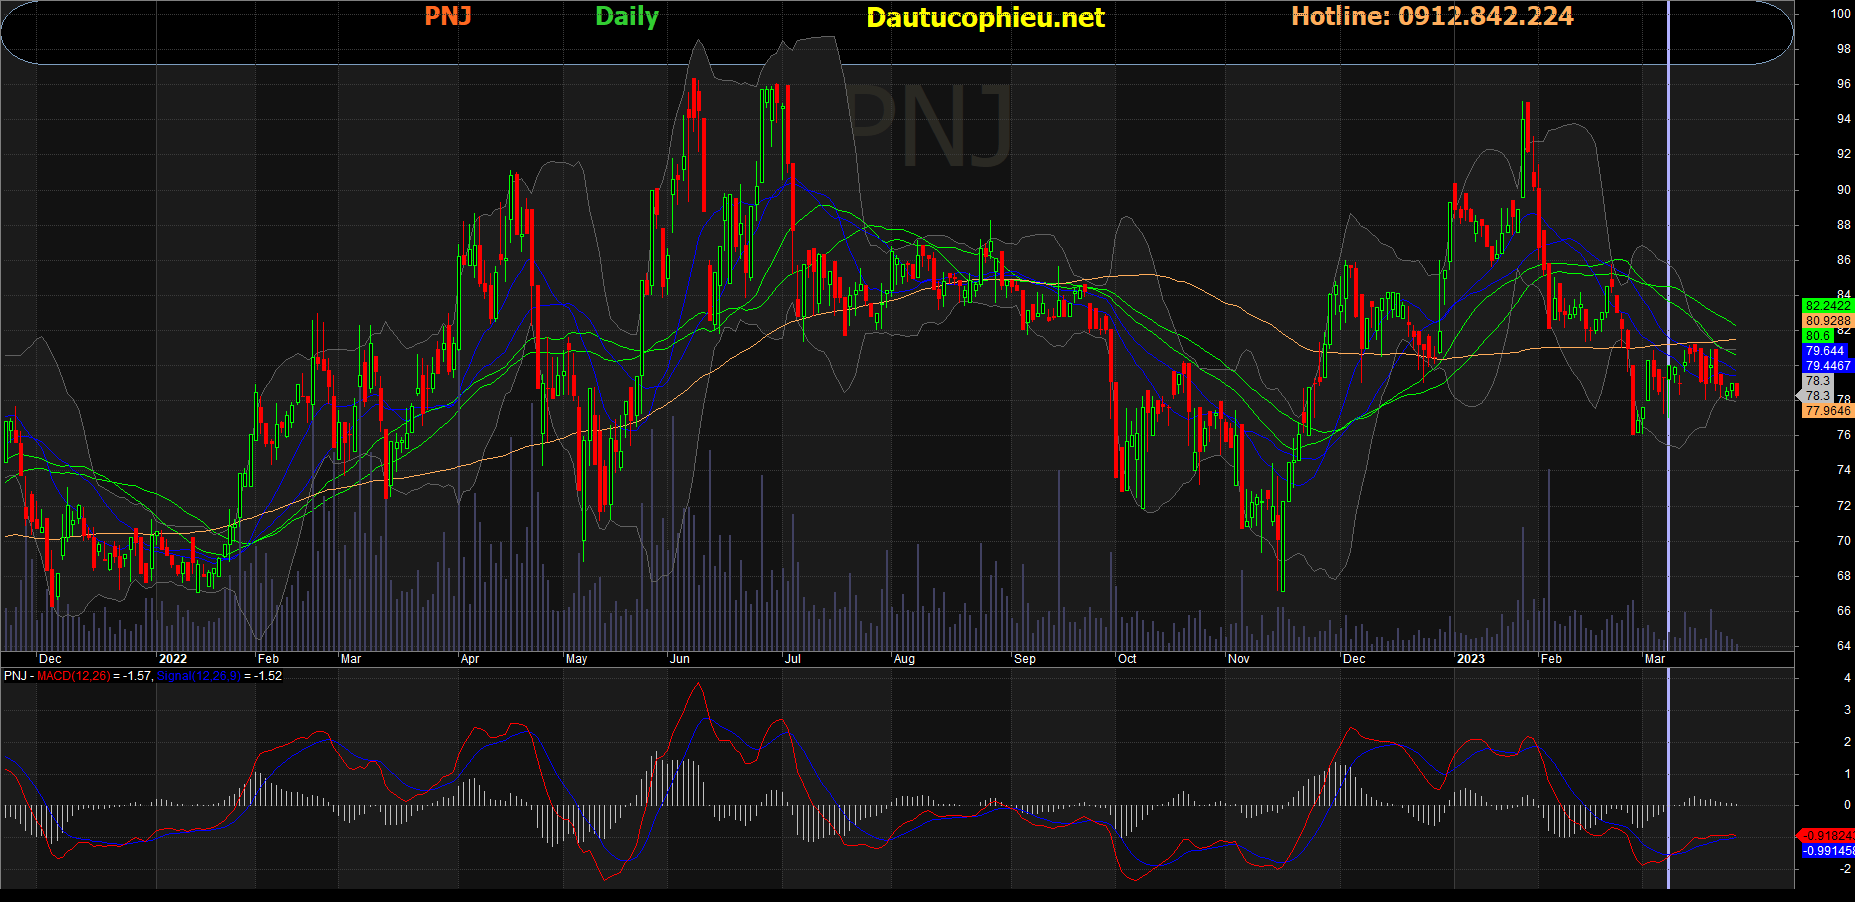Click the 2022 year marker on time axis
Viewport: 1855px width, 902px height.
pyautogui.click(x=173, y=659)
